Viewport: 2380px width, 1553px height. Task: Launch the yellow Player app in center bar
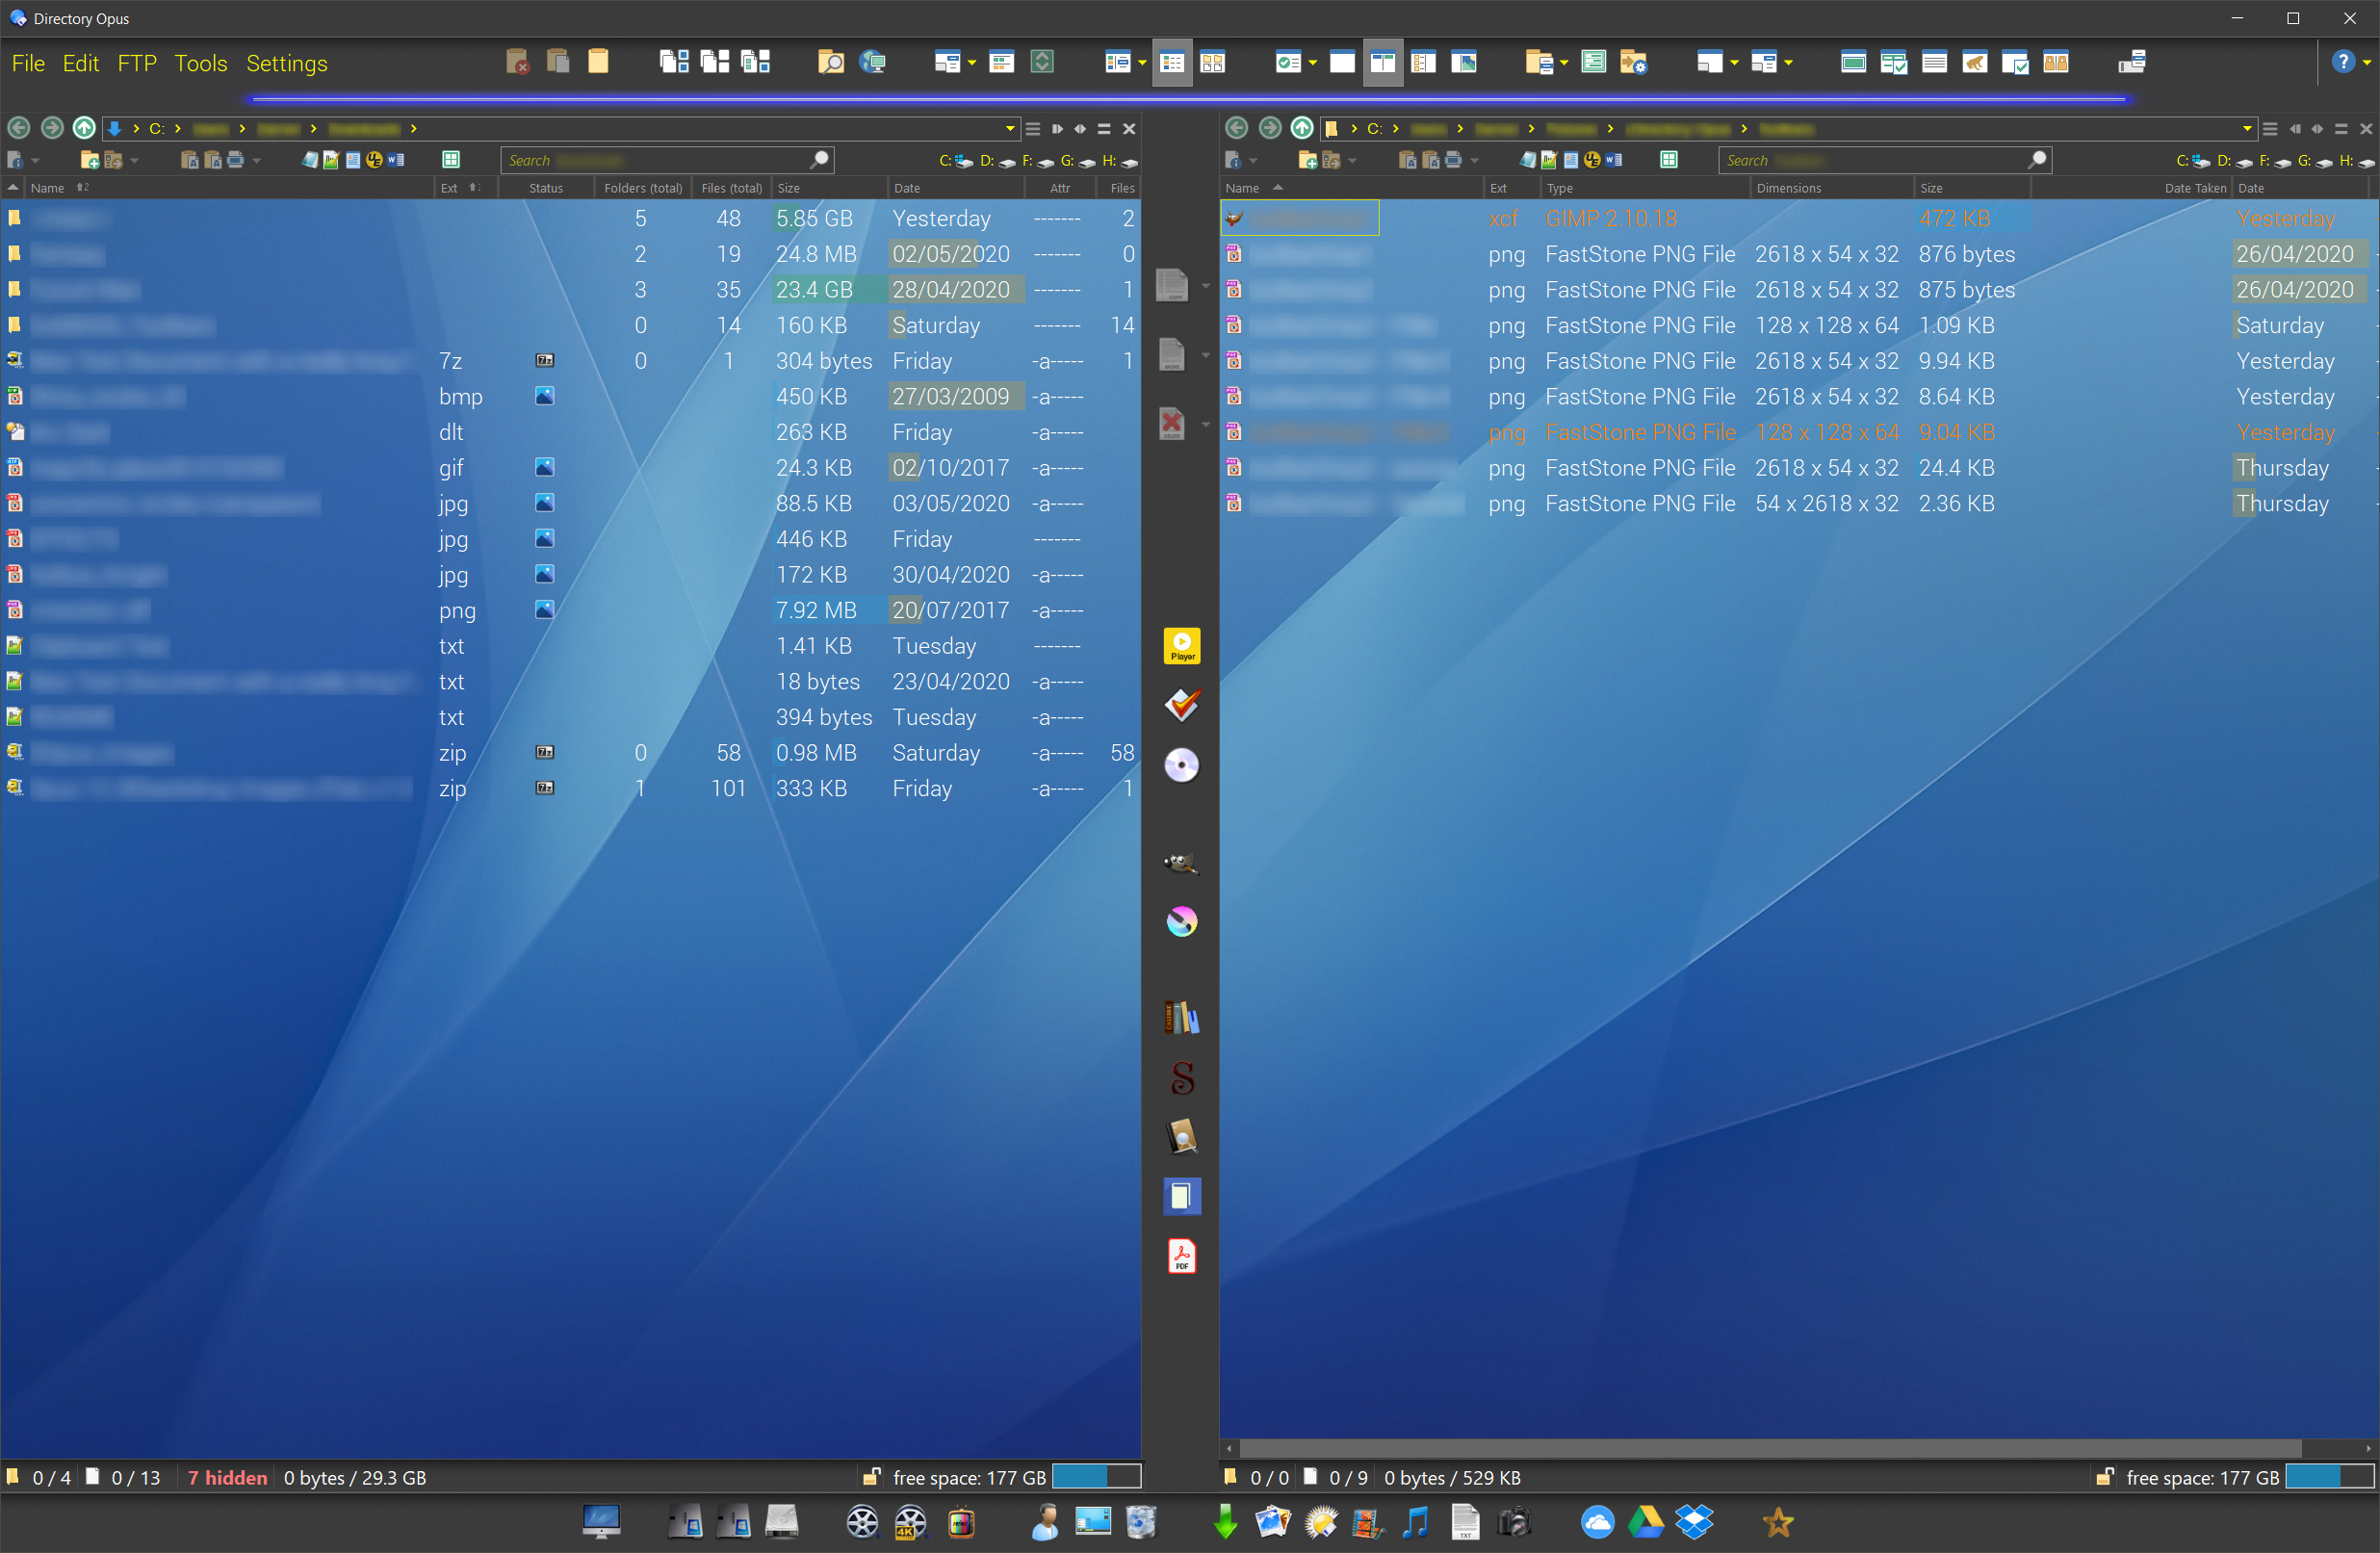(x=1181, y=646)
